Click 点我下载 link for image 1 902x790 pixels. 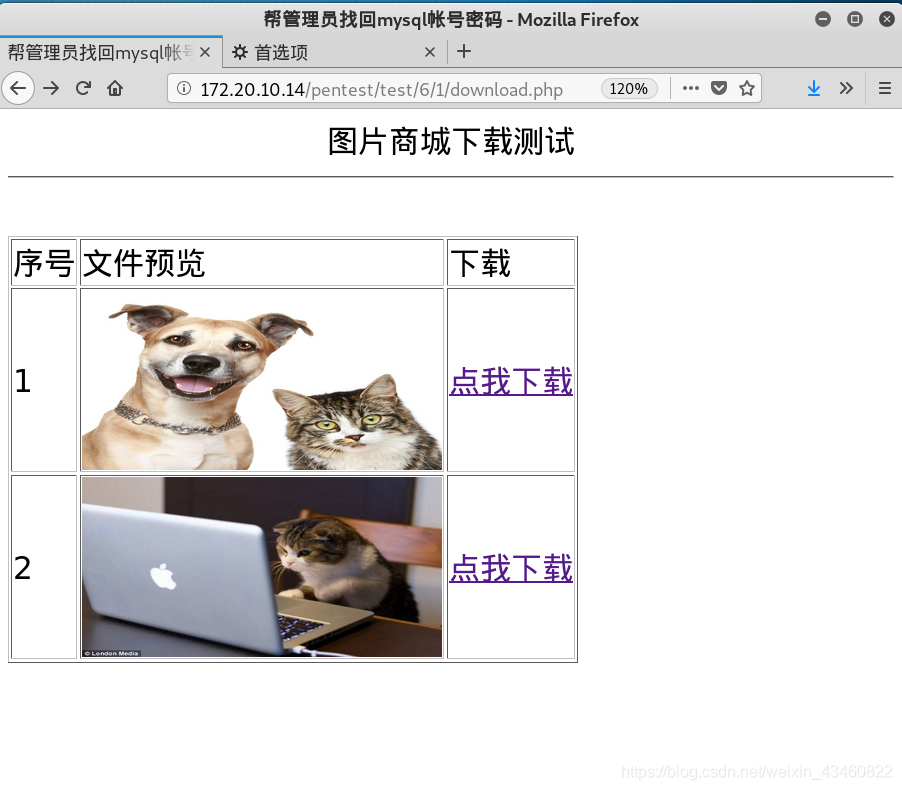(511, 381)
